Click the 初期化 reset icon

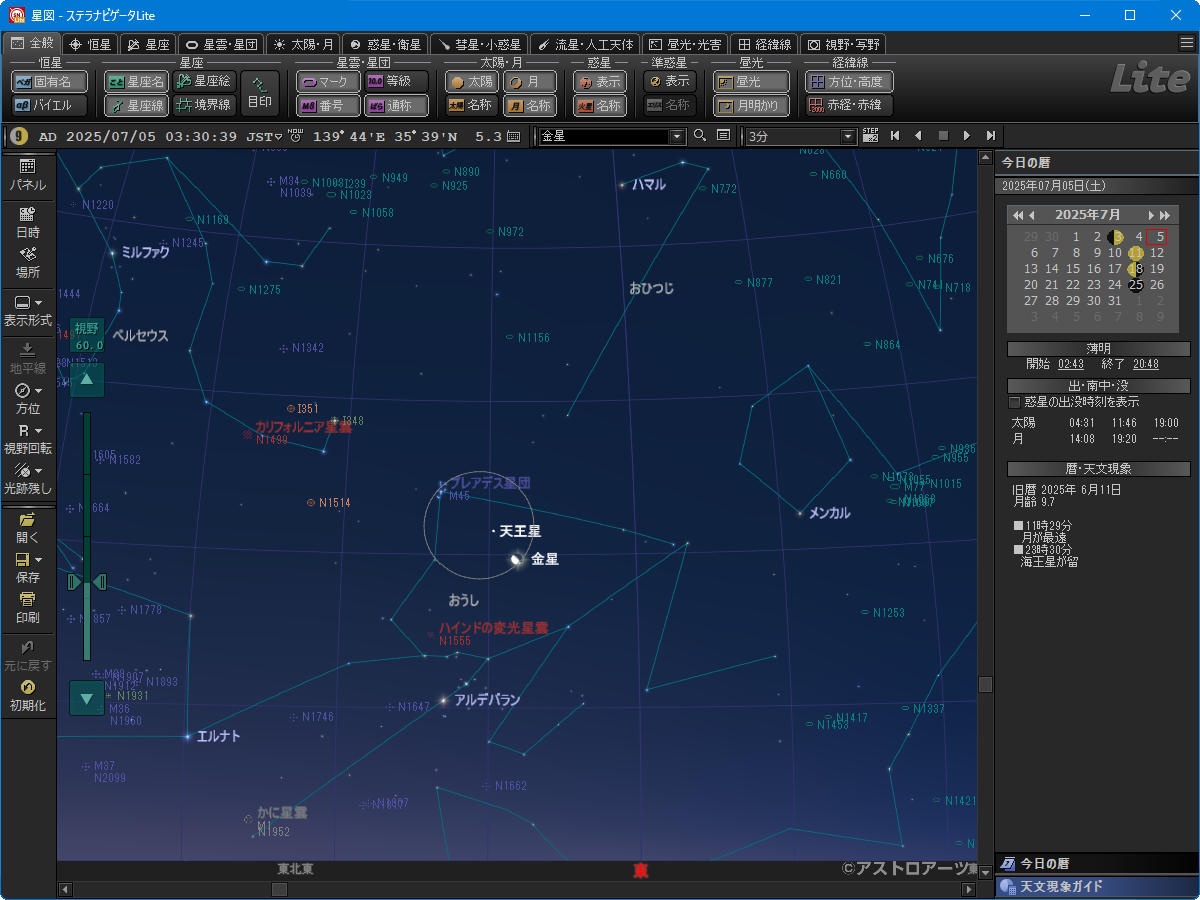(27, 687)
